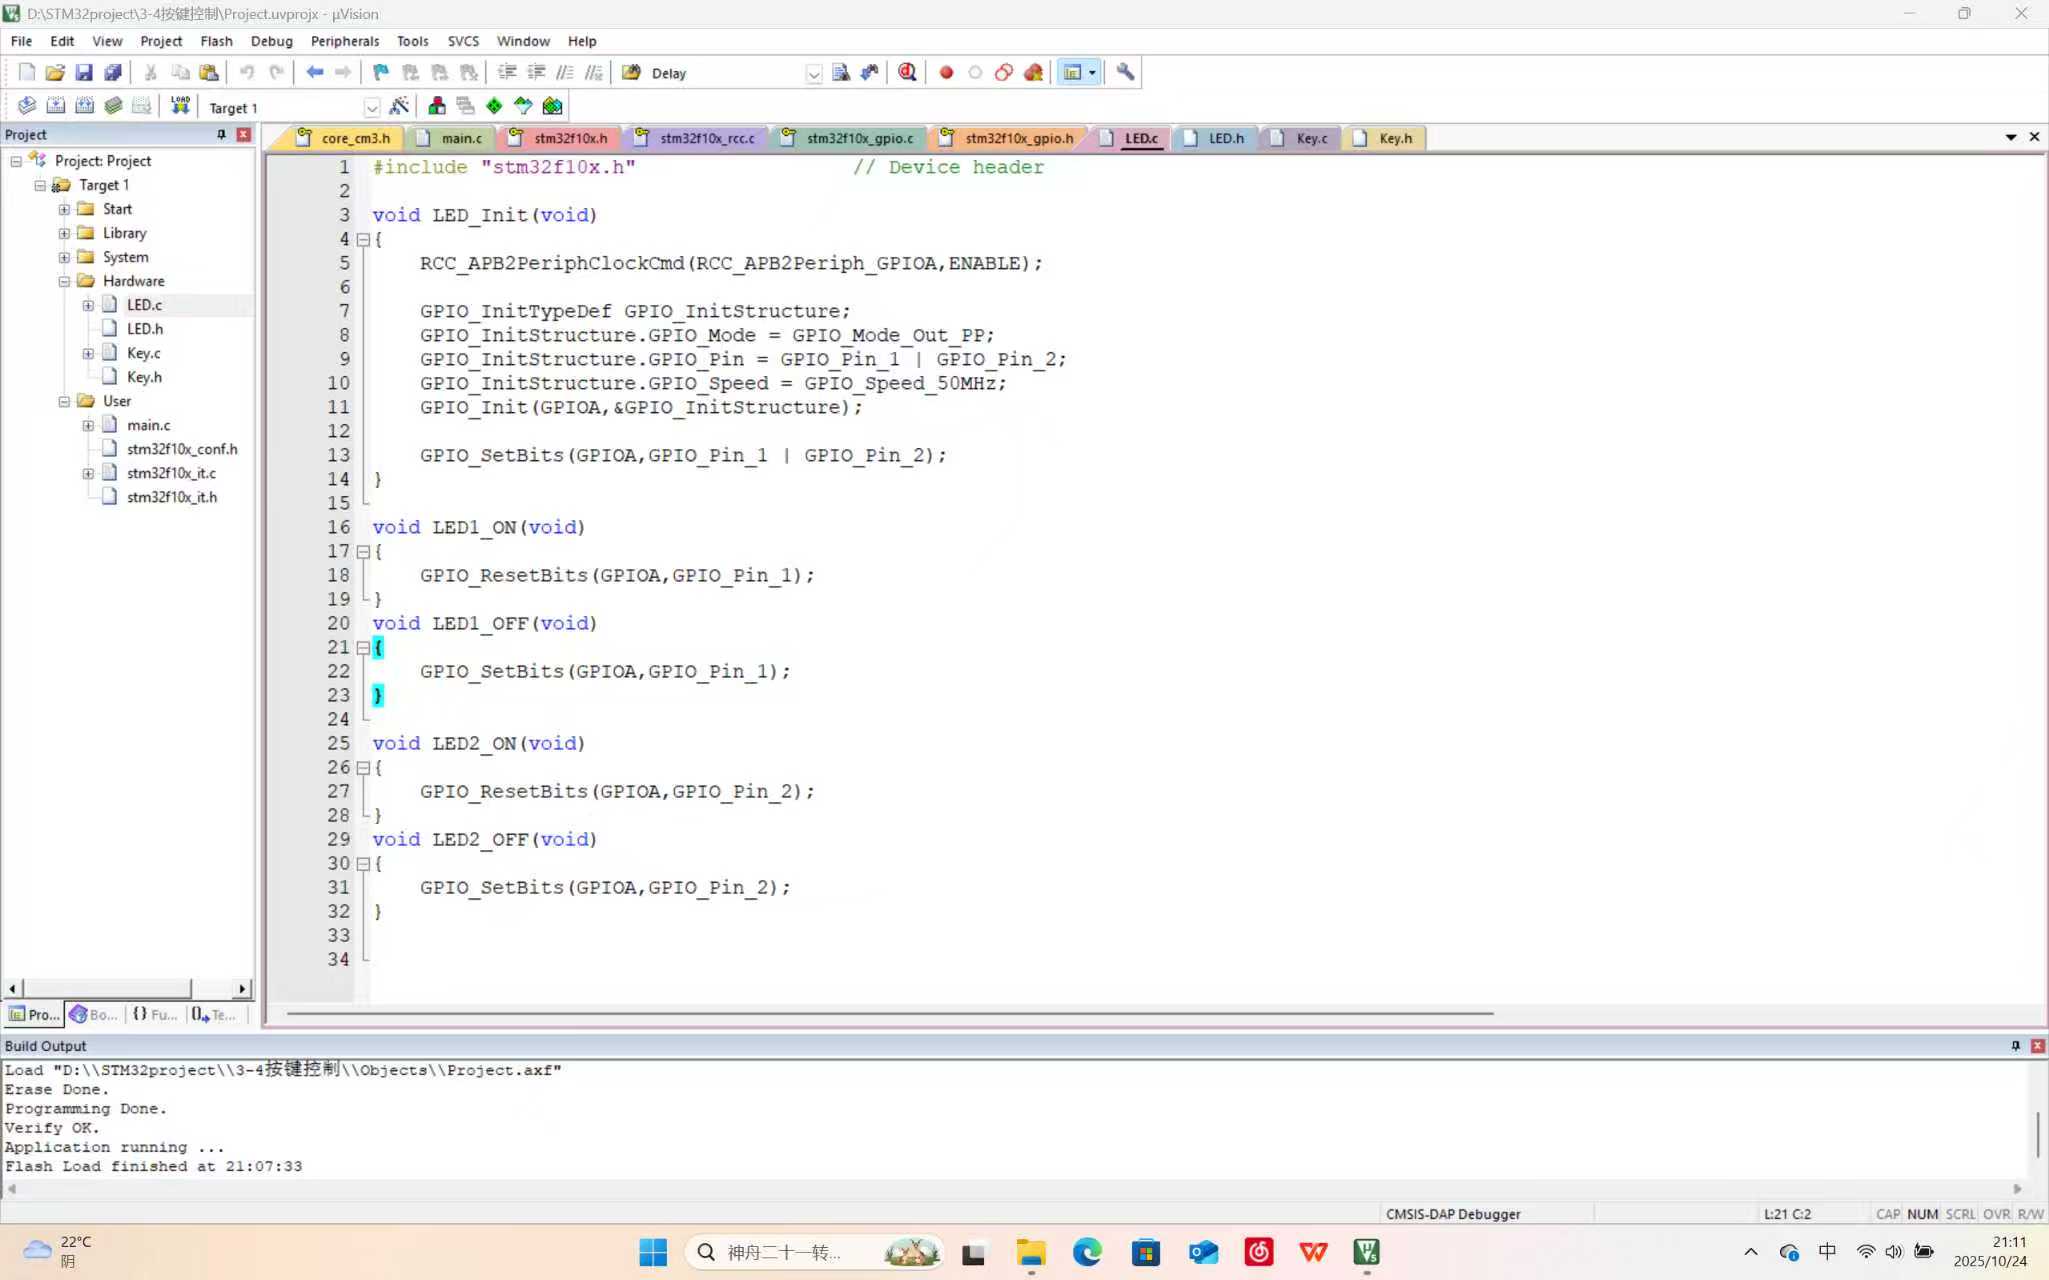Click the Build target icon
Screen dimensions: 2049x1280
pos(56,105)
